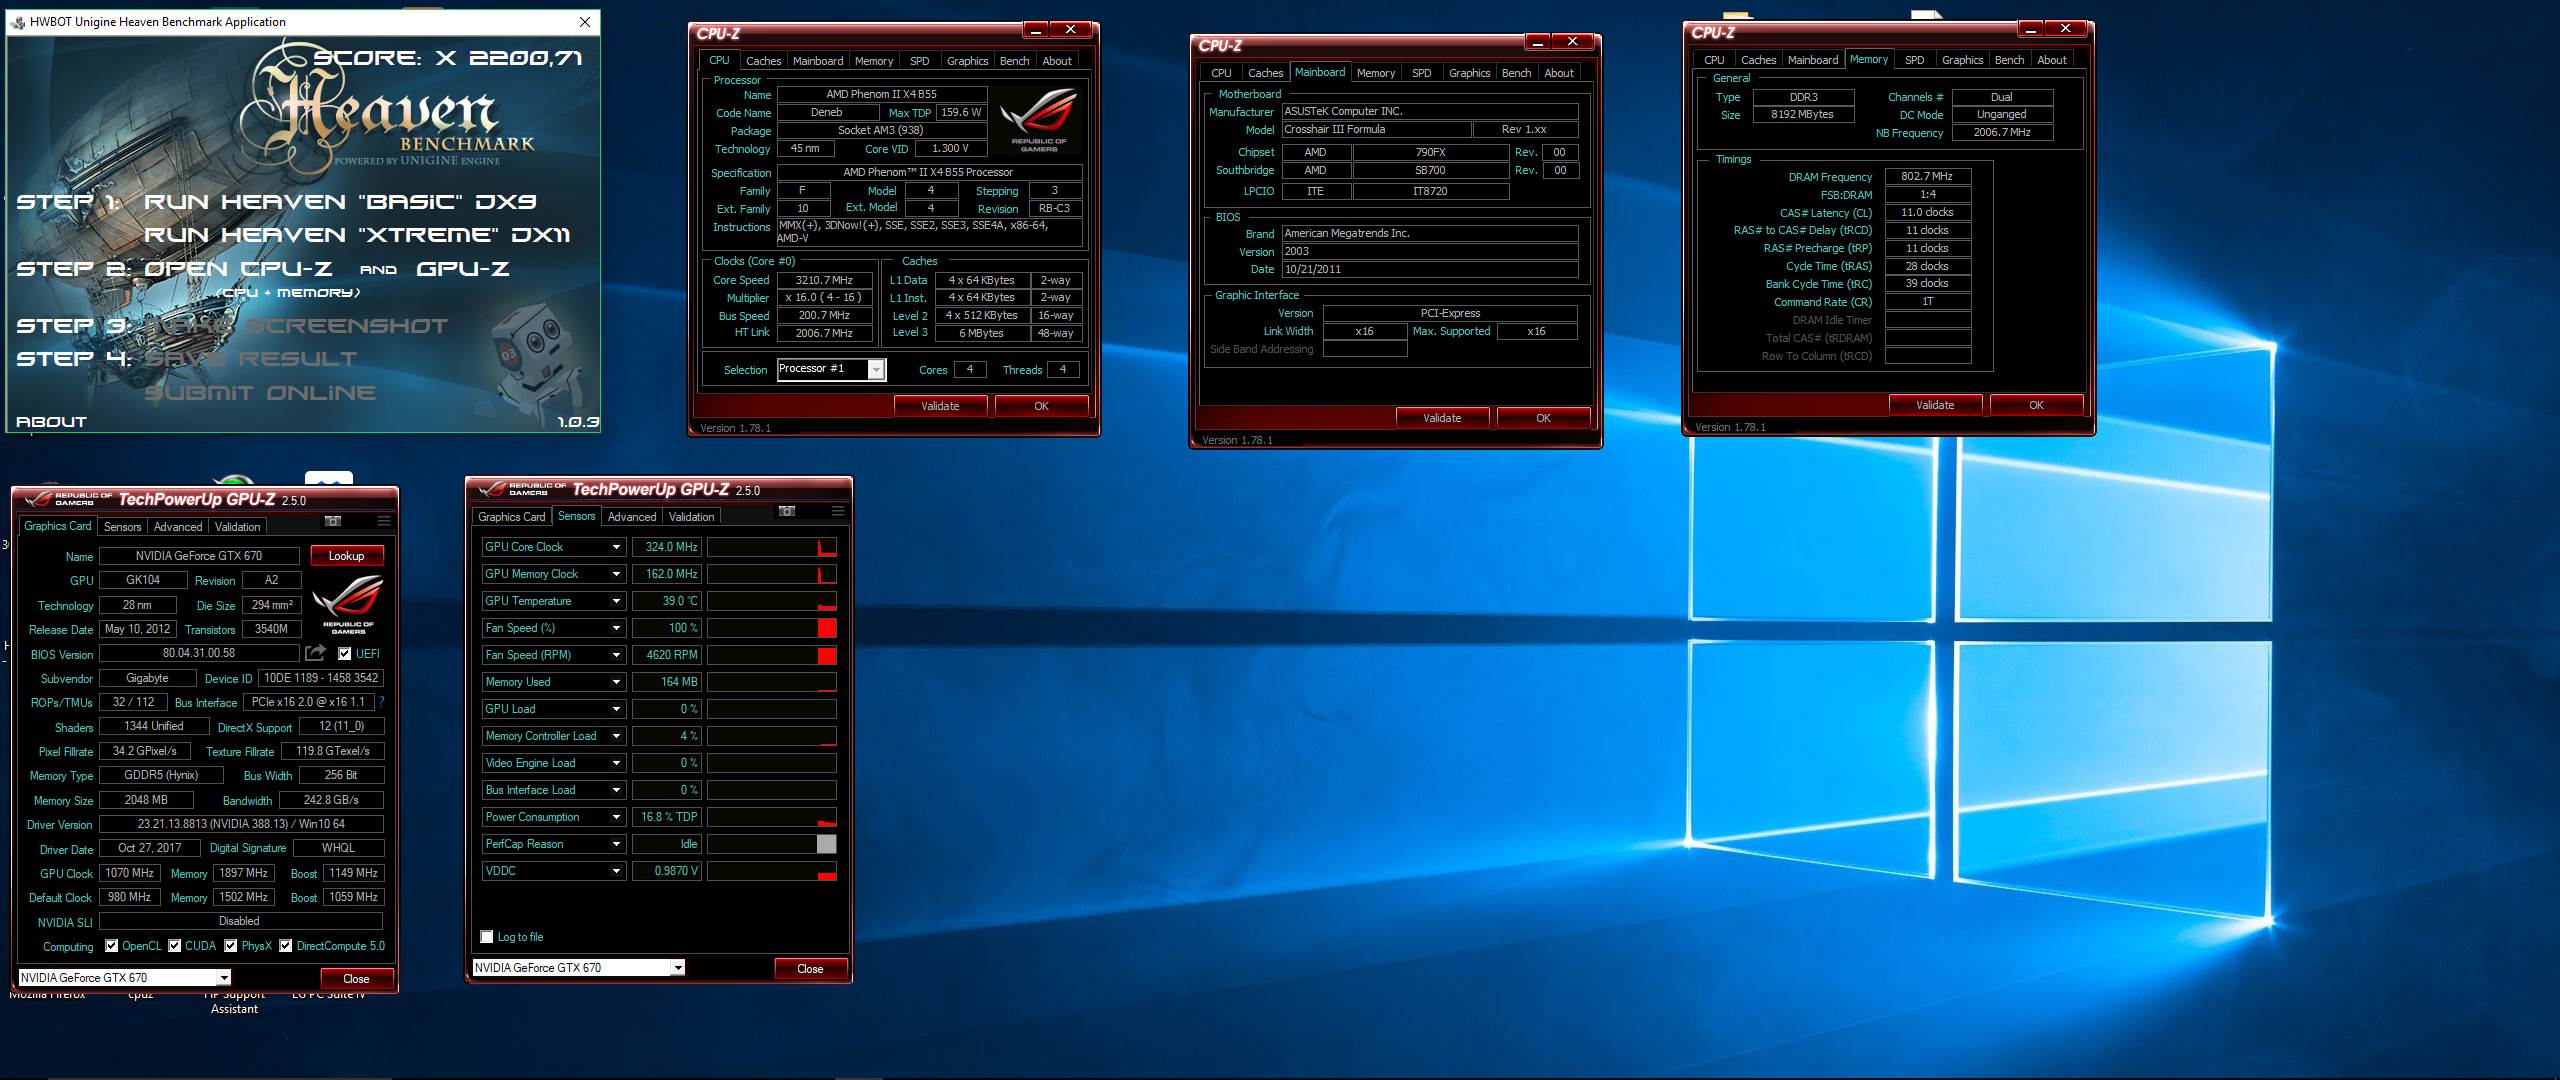Screen dimensions: 2560x1080
Task: Open the GPU Memory Clock sensor dropdown
Action: point(616,574)
